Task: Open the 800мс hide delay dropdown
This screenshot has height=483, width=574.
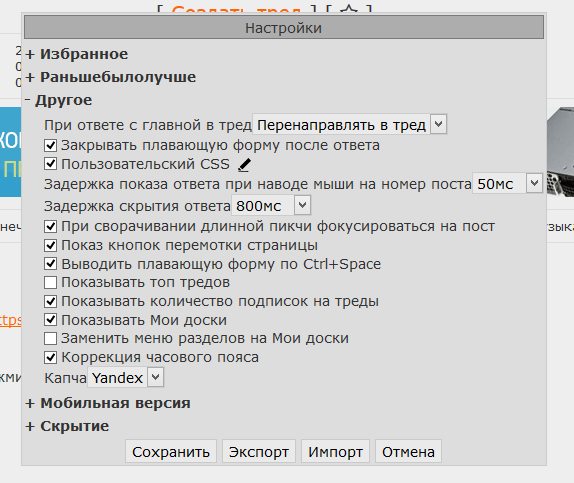Action: tap(271, 205)
